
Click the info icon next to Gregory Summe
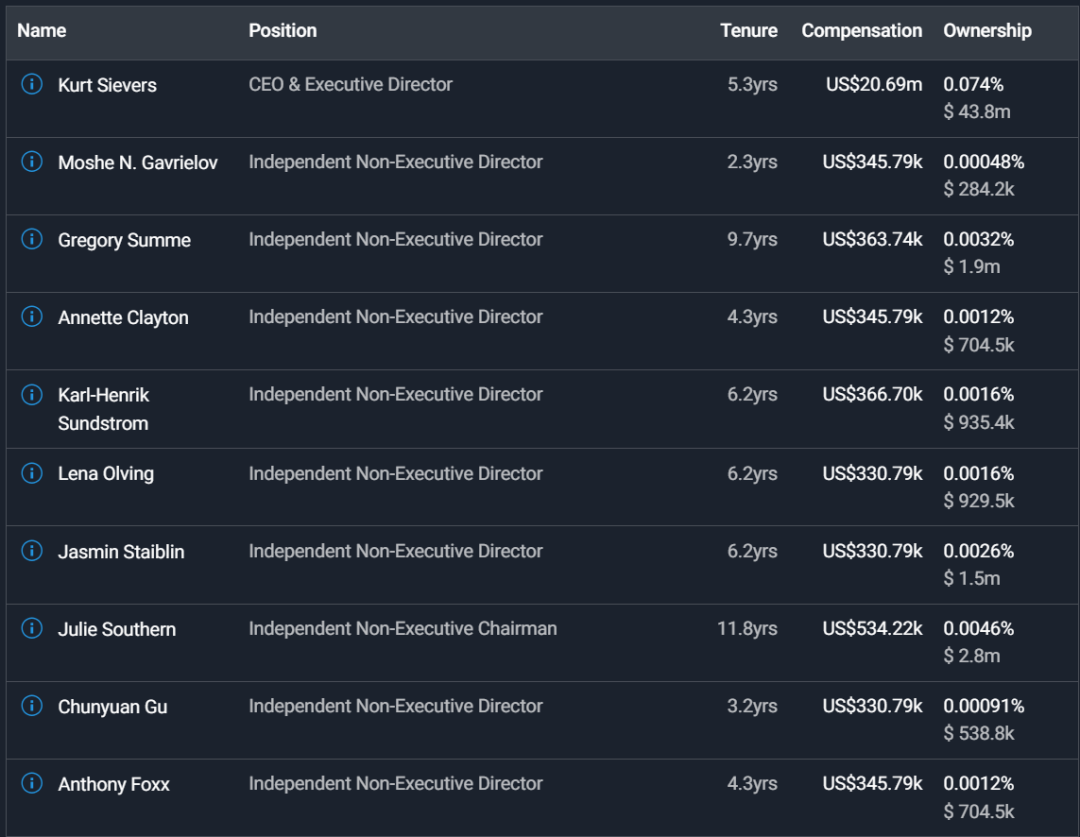pos(32,239)
